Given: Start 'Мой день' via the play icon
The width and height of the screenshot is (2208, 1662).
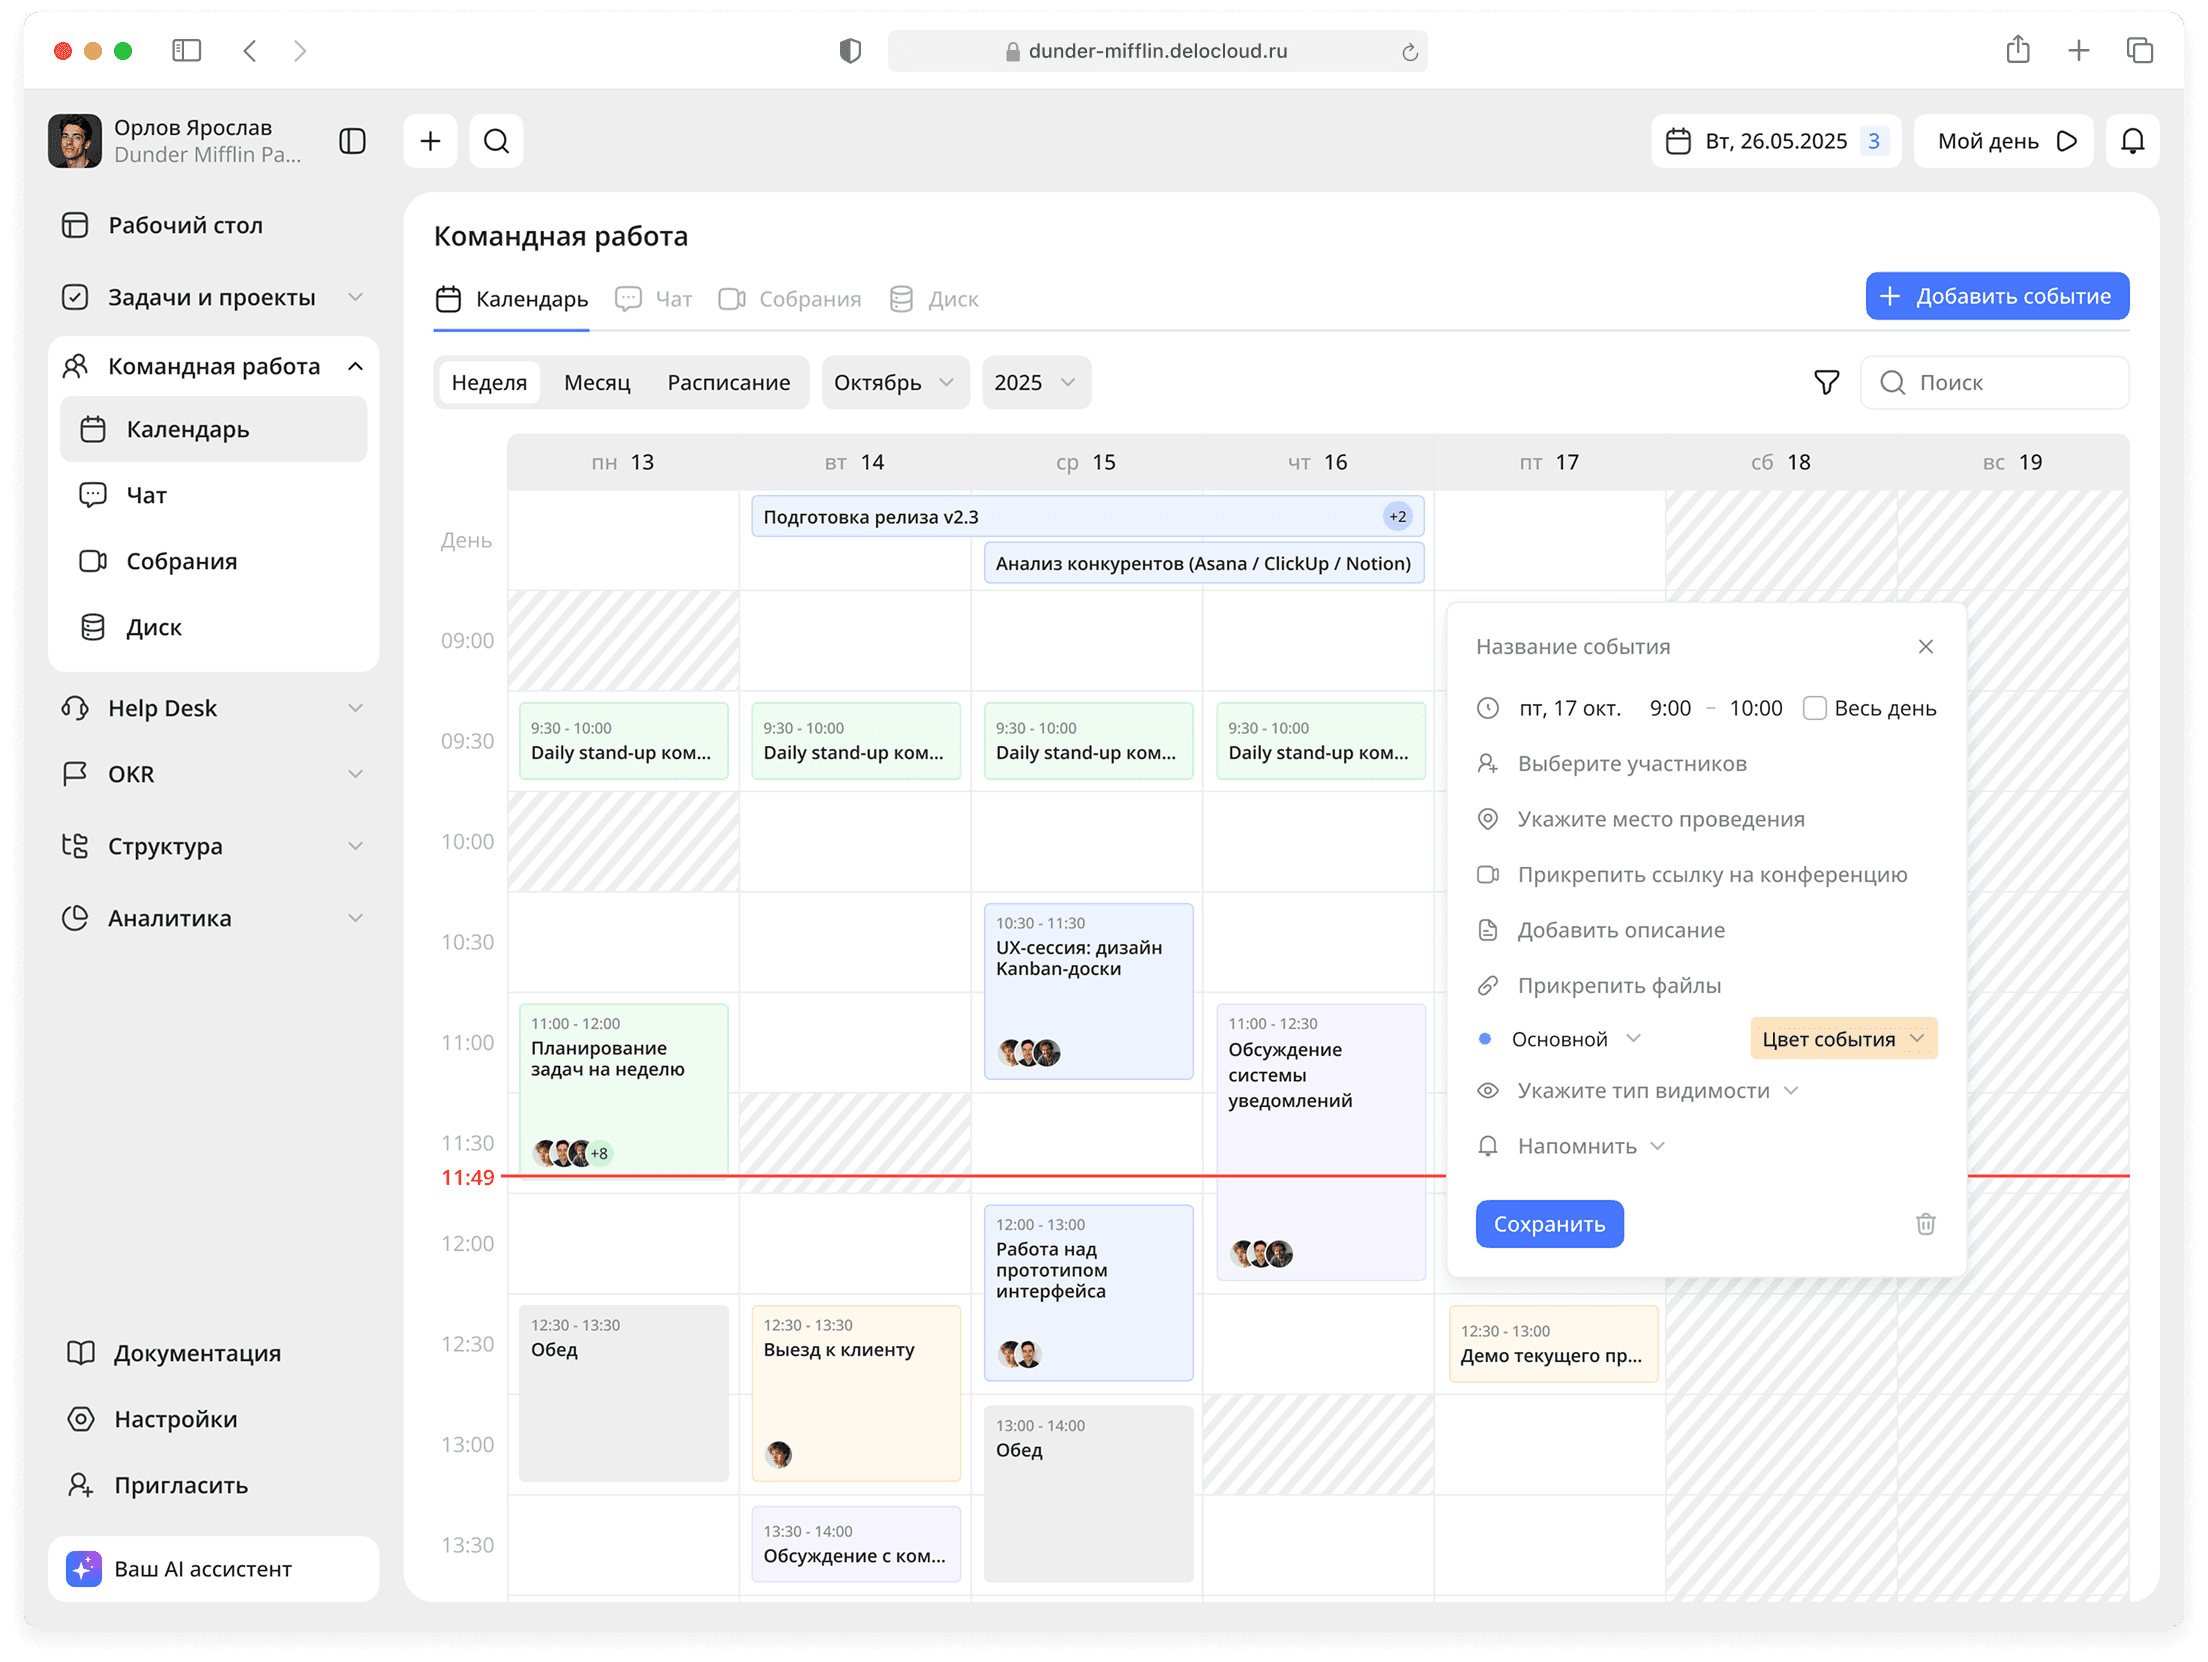Looking at the screenshot, I should pyautogui.click(x=2067, y=140).
